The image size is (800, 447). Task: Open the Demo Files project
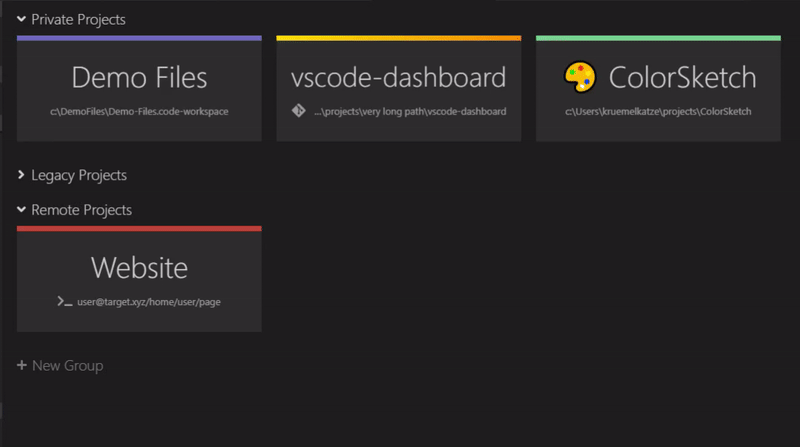[x=139, y=78]
